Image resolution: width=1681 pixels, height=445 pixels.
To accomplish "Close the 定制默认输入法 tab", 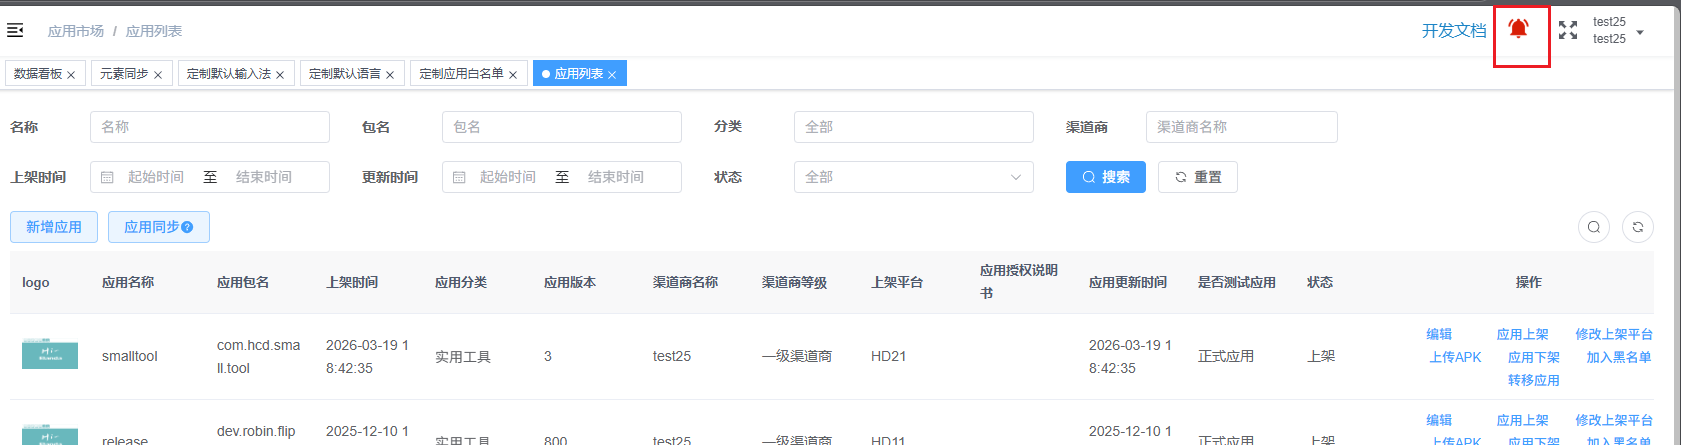I will coord(280,75).
